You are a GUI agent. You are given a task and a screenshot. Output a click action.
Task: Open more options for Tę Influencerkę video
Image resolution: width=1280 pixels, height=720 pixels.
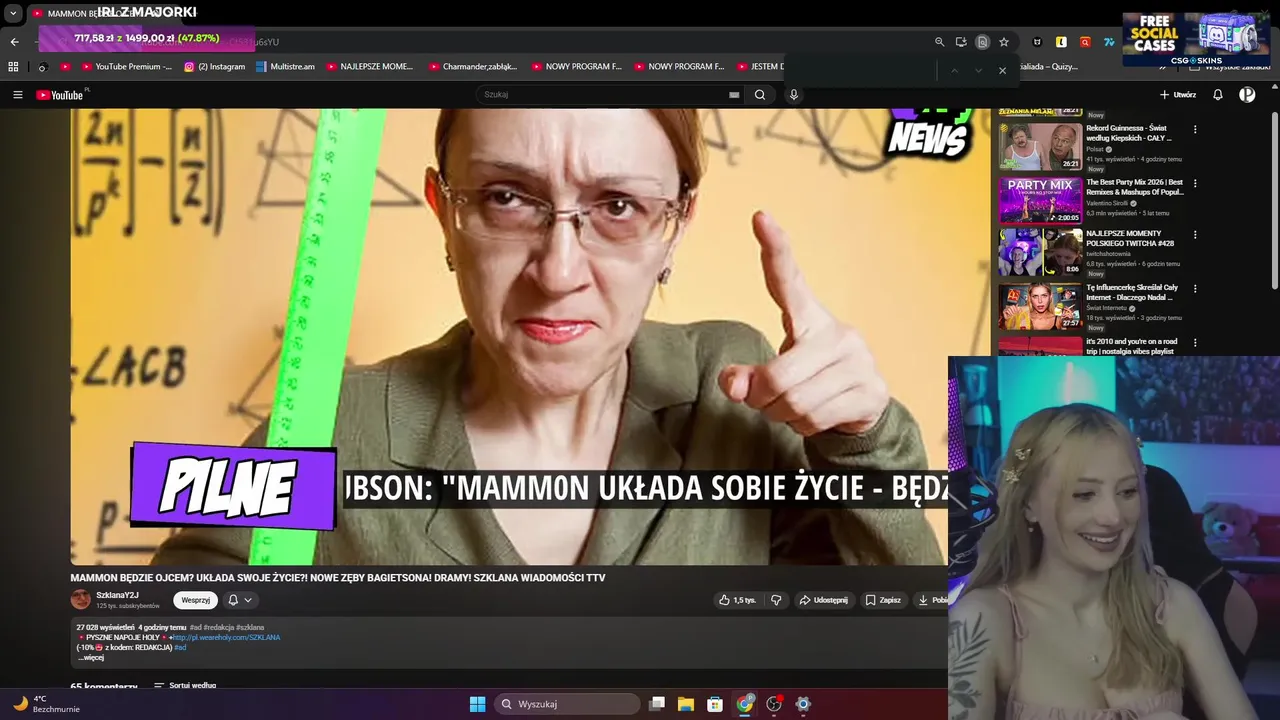(1195, 289)
